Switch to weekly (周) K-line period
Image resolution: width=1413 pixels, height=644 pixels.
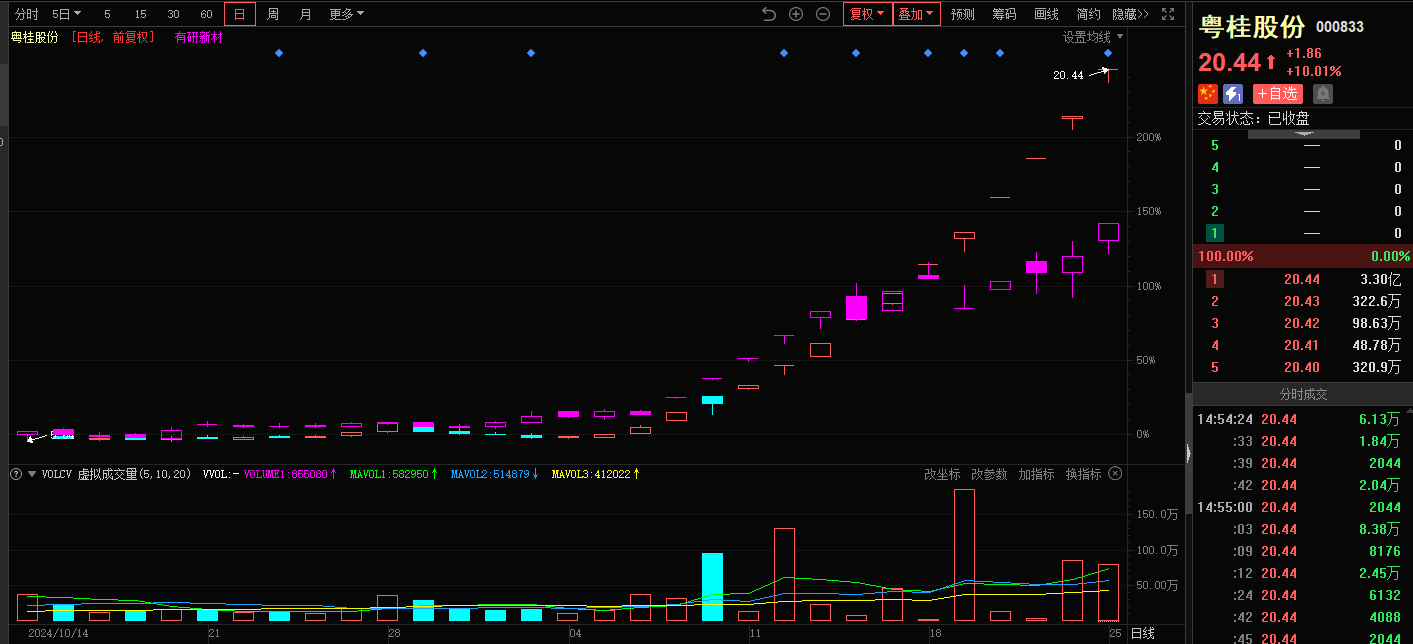pos(273,14)
